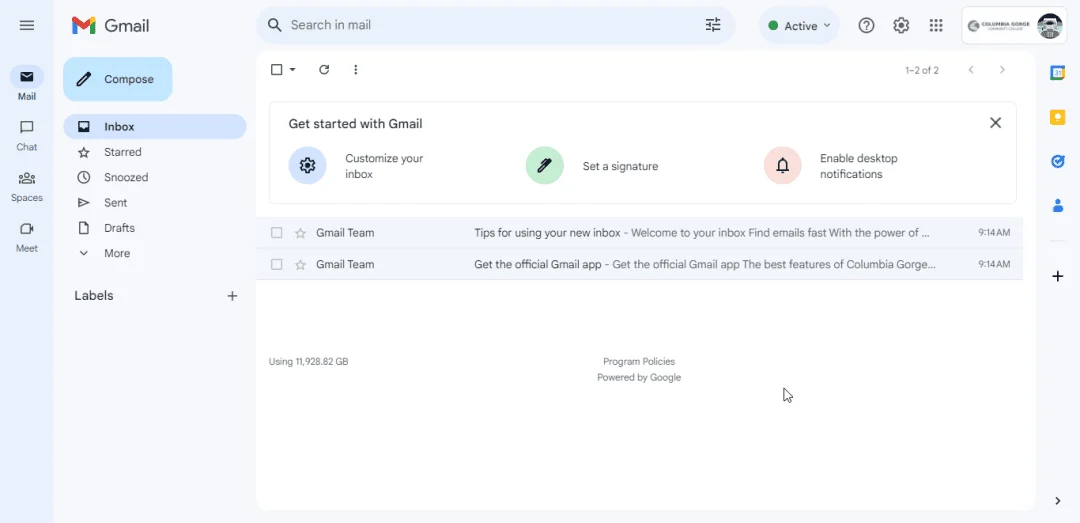The width and height of the screenshot is (1080, 523).
Task: Open the Settings gear icon
Action: [x=901, y=25]
